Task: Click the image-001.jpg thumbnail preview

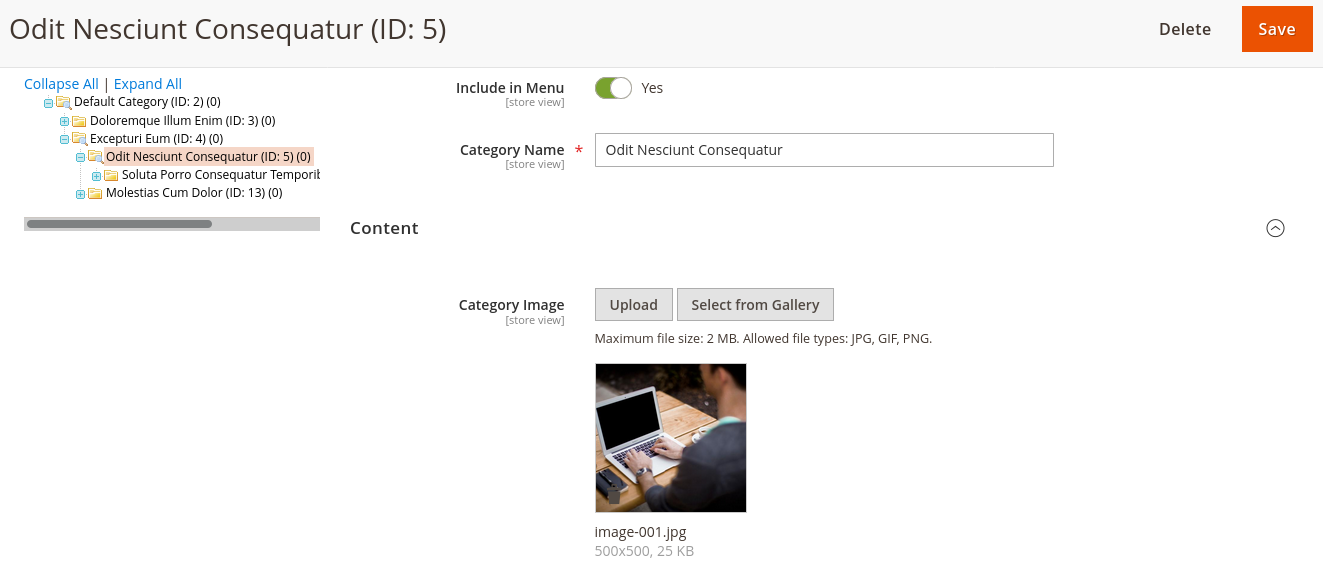Action: tap(670, 438)
